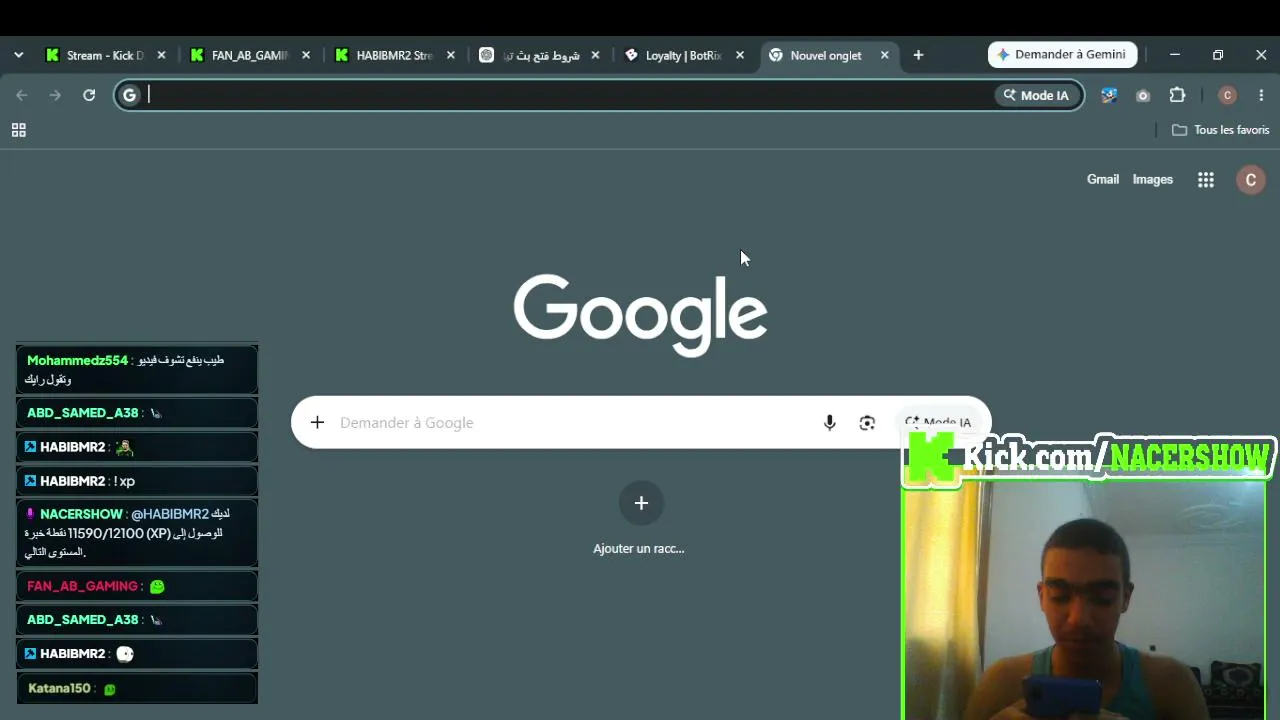Click the webcam feed of the streamer
The width and height of the screenshot is (1280, 720).
pos(1084,600)
